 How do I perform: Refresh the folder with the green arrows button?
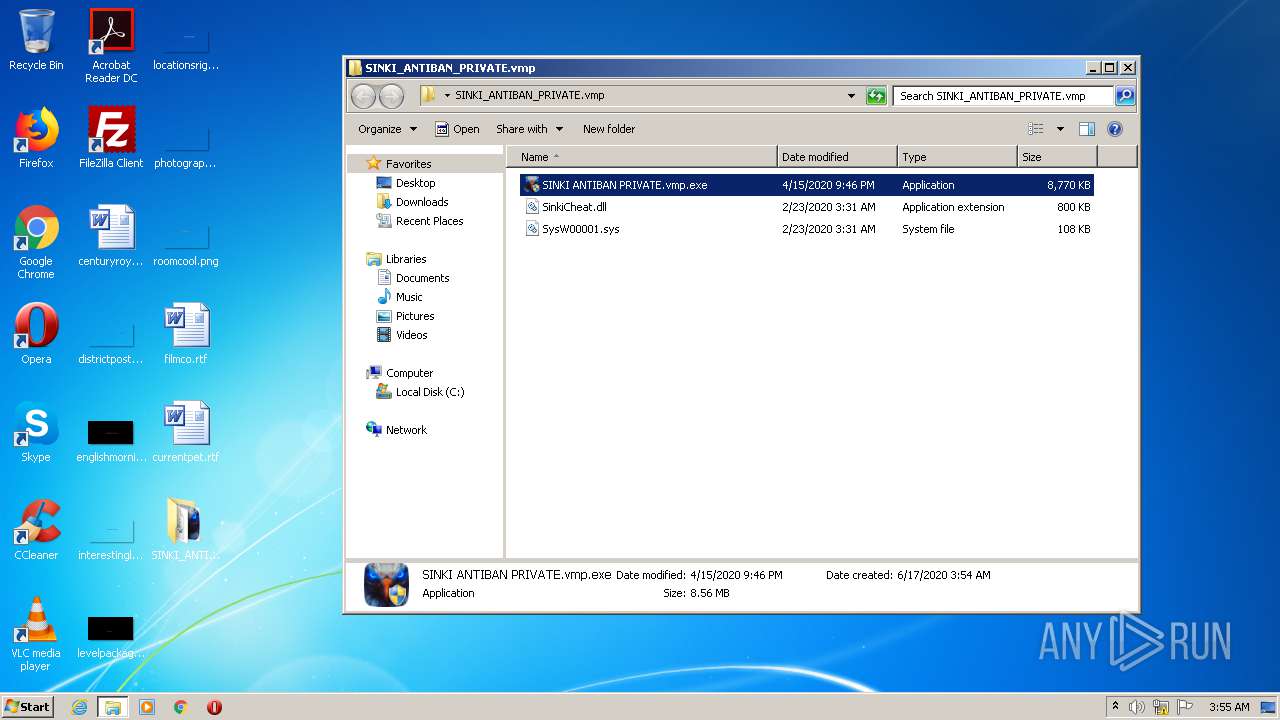(876, 96)
